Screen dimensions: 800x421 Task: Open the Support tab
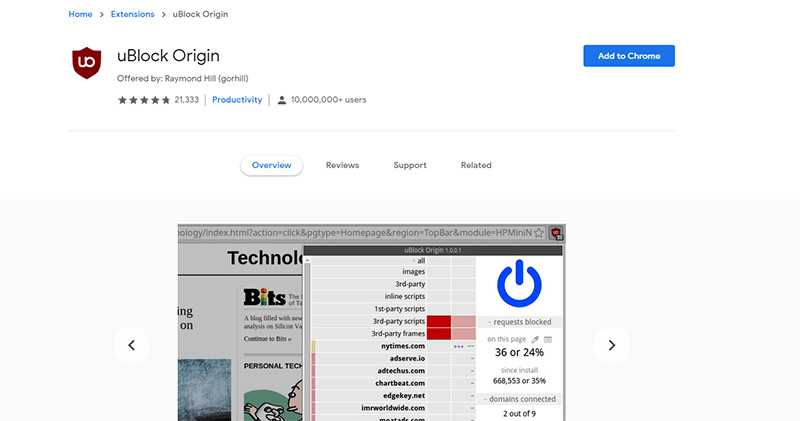(x=410, y=165)
